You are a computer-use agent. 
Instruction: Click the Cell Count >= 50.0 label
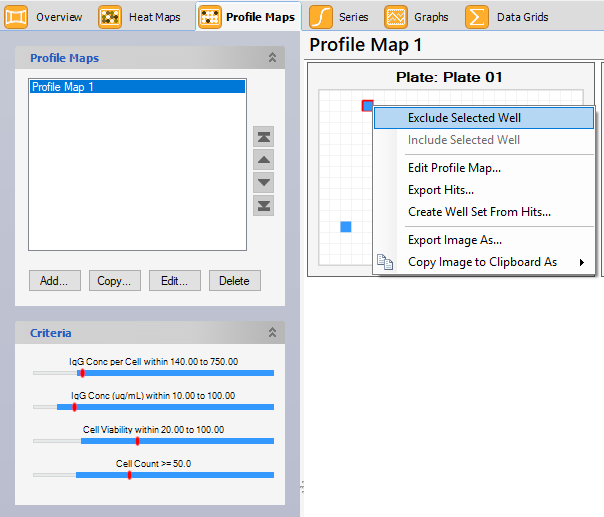coord(153,463)
